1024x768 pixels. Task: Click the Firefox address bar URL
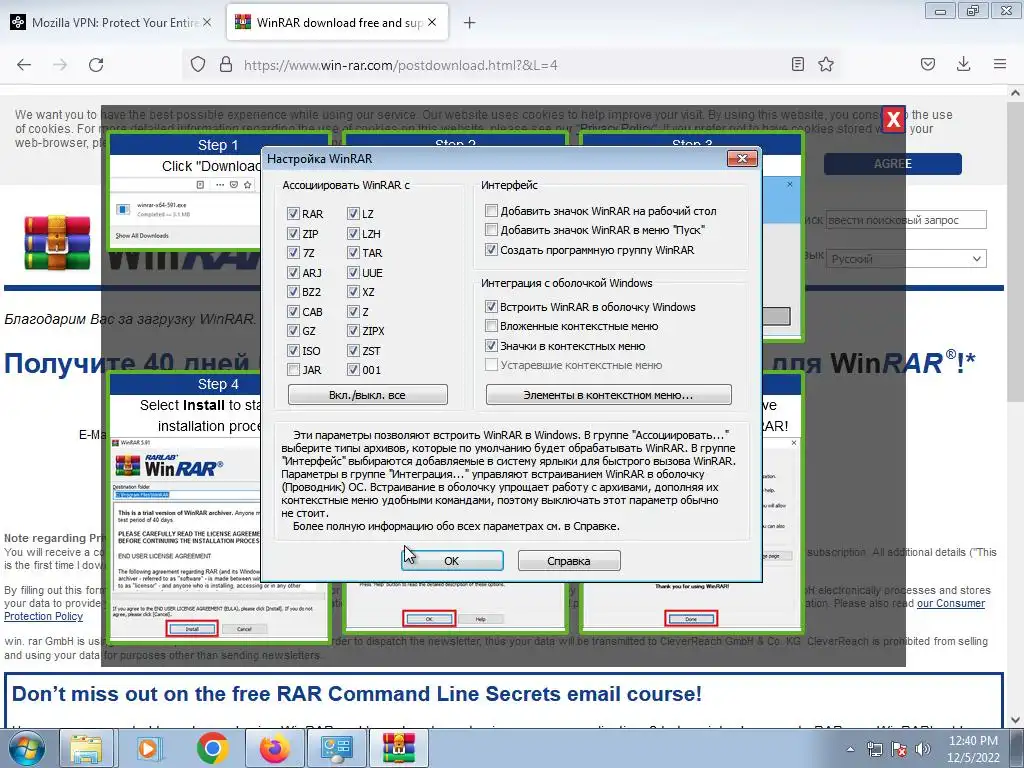coord(400,65)
